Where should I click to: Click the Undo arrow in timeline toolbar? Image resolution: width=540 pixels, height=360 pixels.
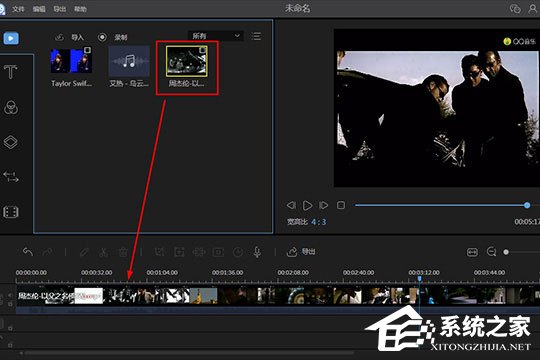coord(28,252)
